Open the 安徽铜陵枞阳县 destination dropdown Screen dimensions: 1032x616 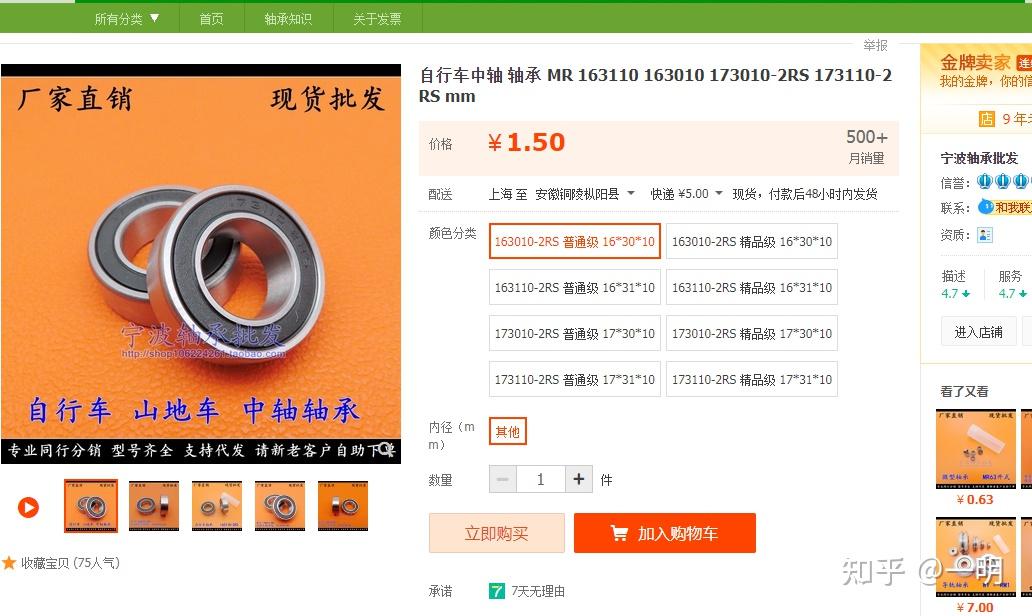coord(584,194)
